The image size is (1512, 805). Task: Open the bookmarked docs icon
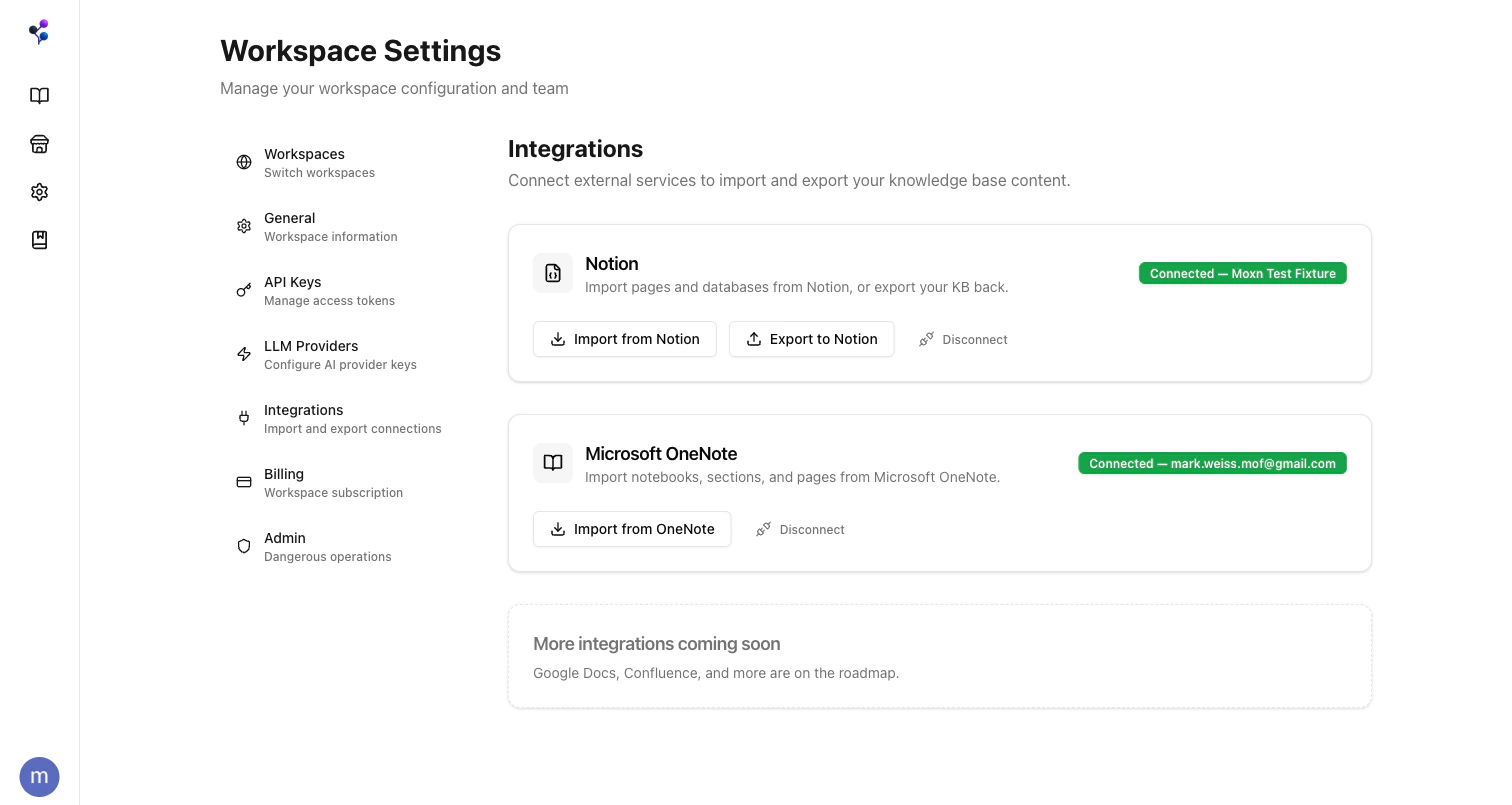click(39, 240)
